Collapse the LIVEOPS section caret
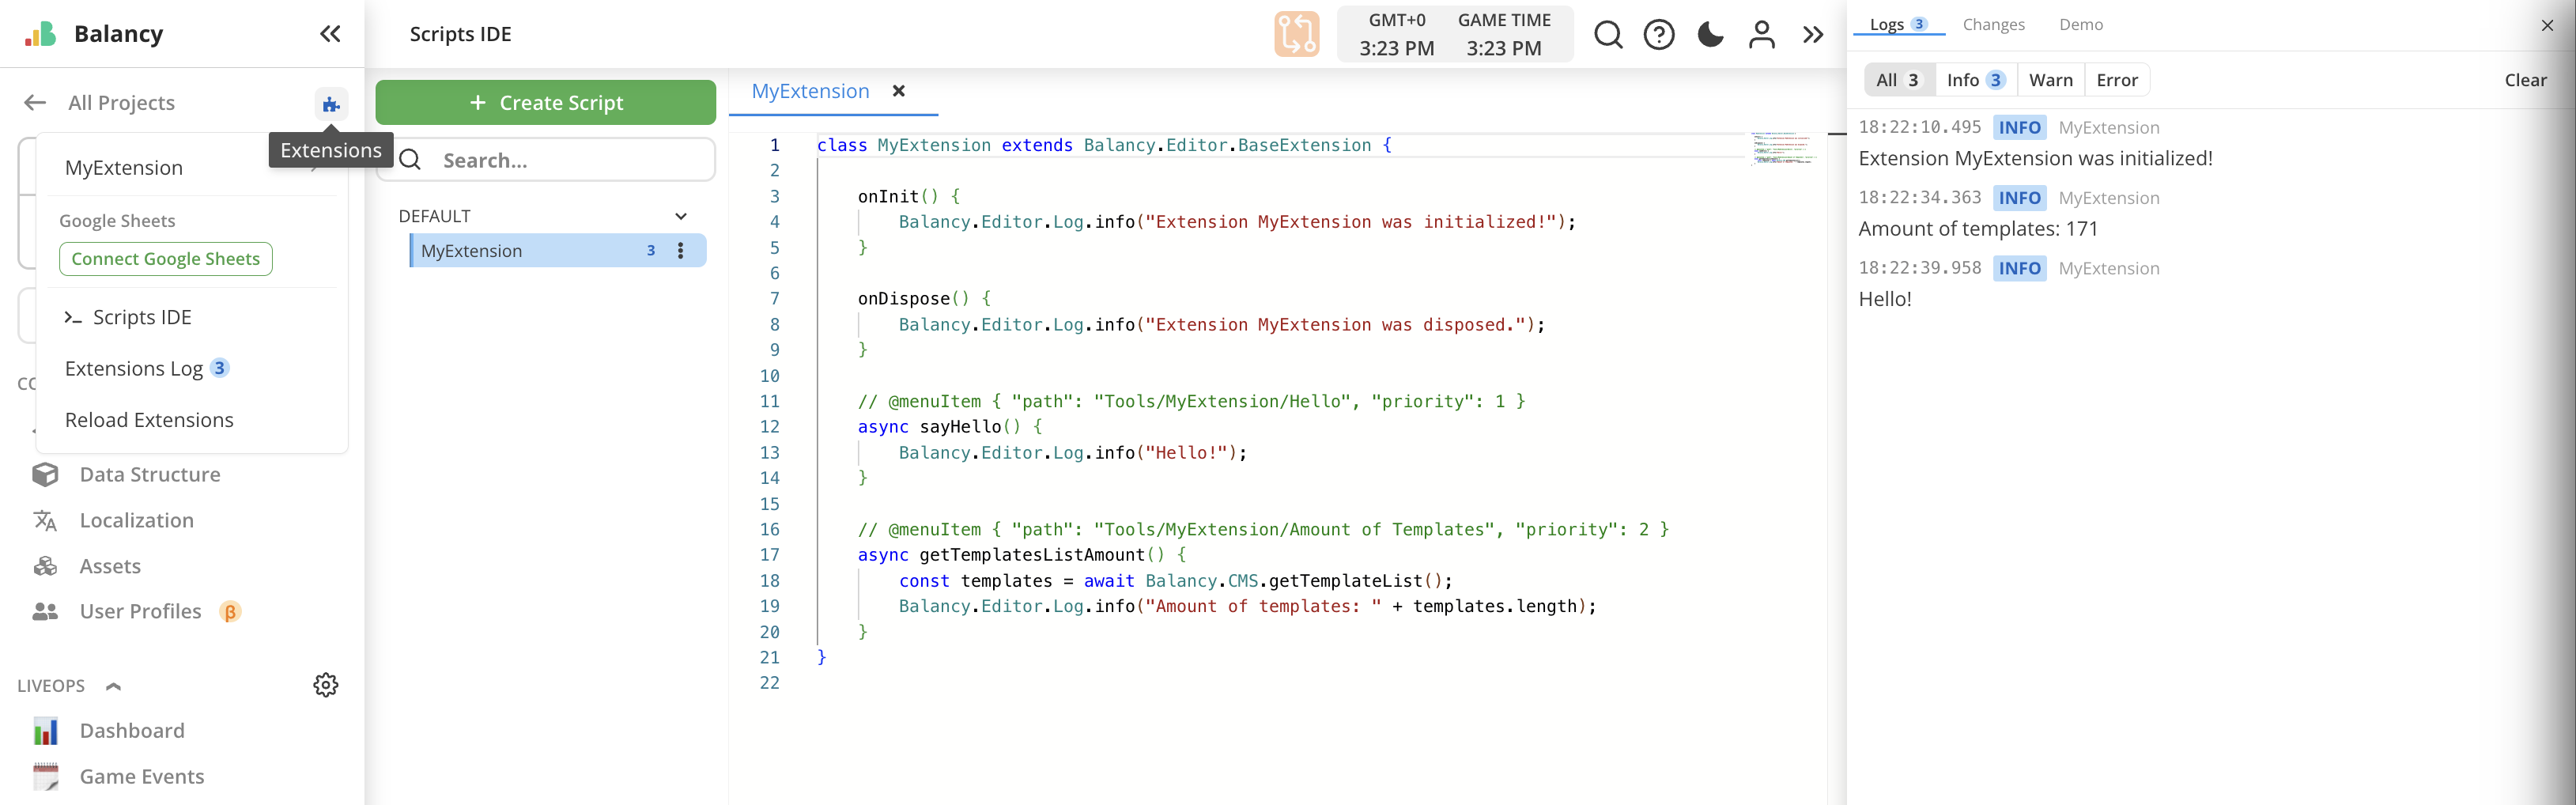Viewport: 2576px width, 805px height. pyautogui.click(x=113, y=686)
